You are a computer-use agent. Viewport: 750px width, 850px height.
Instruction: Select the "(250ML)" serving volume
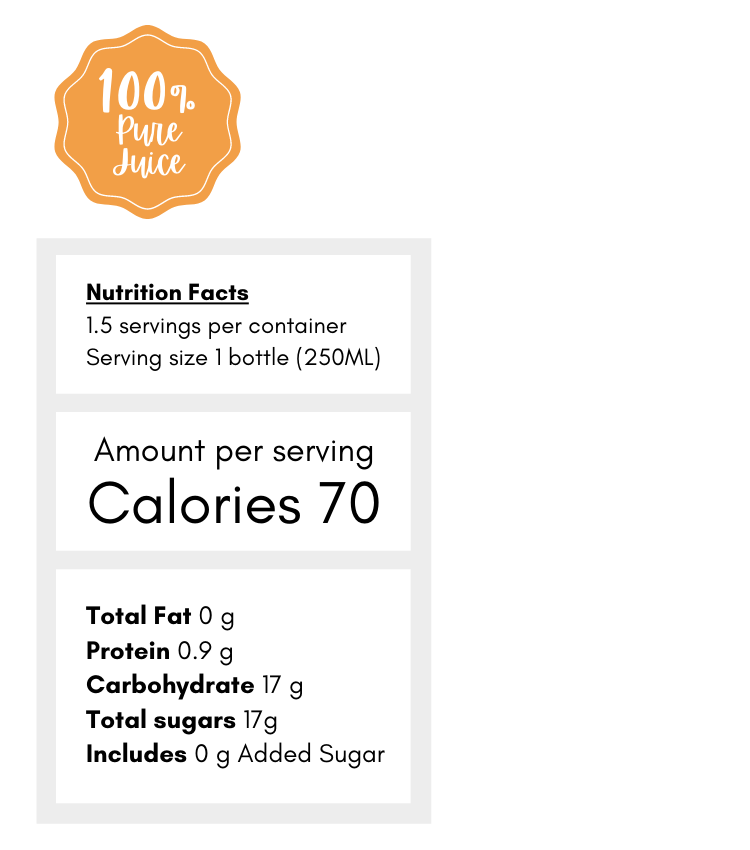[x=339, y=358]
